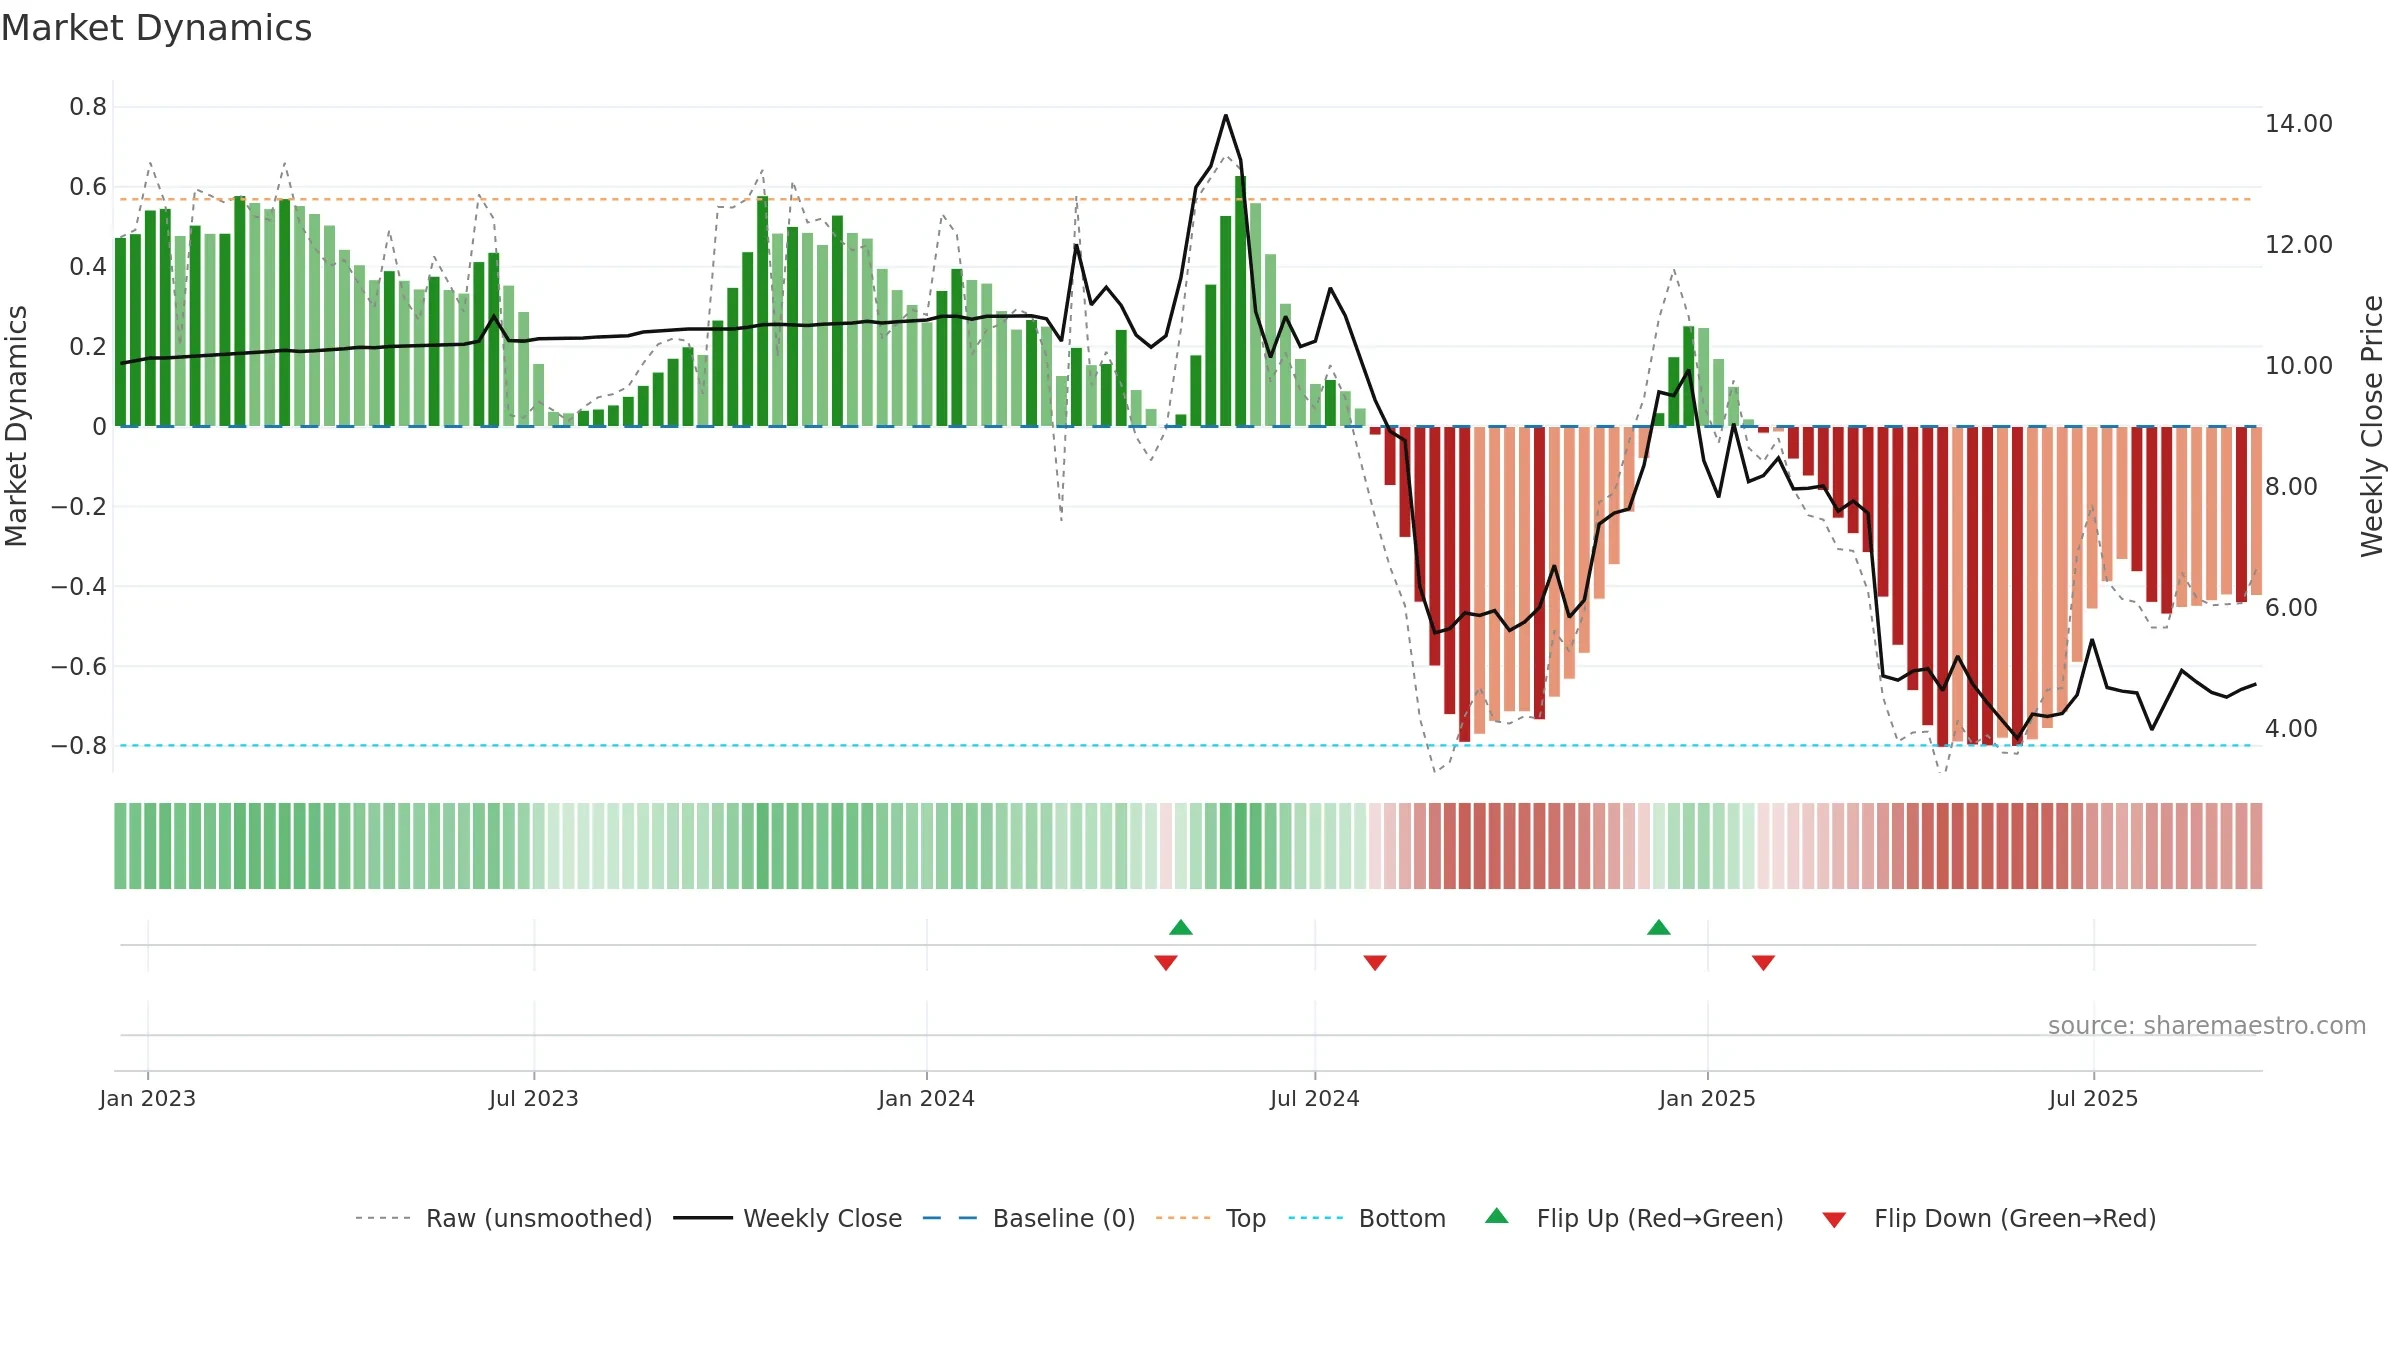Click the 4.00 price axis tick
The image size is (2400, 1350).
[x=2291, y=728]
